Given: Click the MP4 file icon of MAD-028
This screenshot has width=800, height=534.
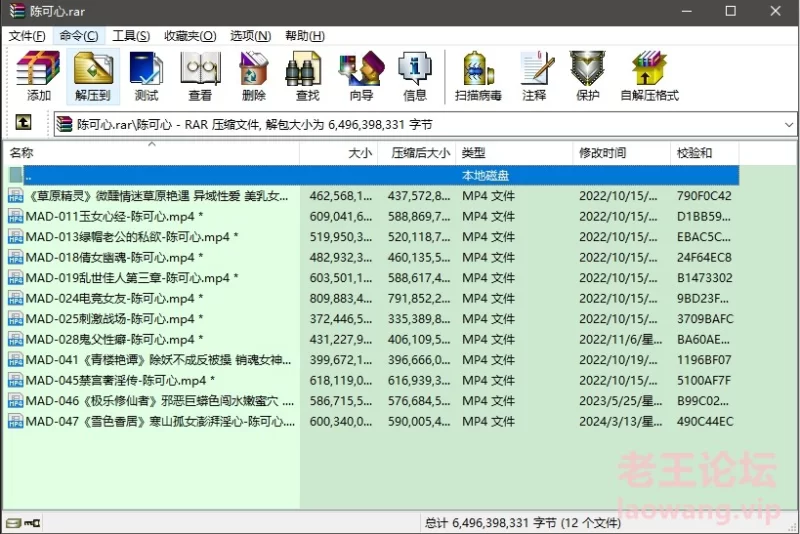Looking at the screenshot, I should 15,339.
